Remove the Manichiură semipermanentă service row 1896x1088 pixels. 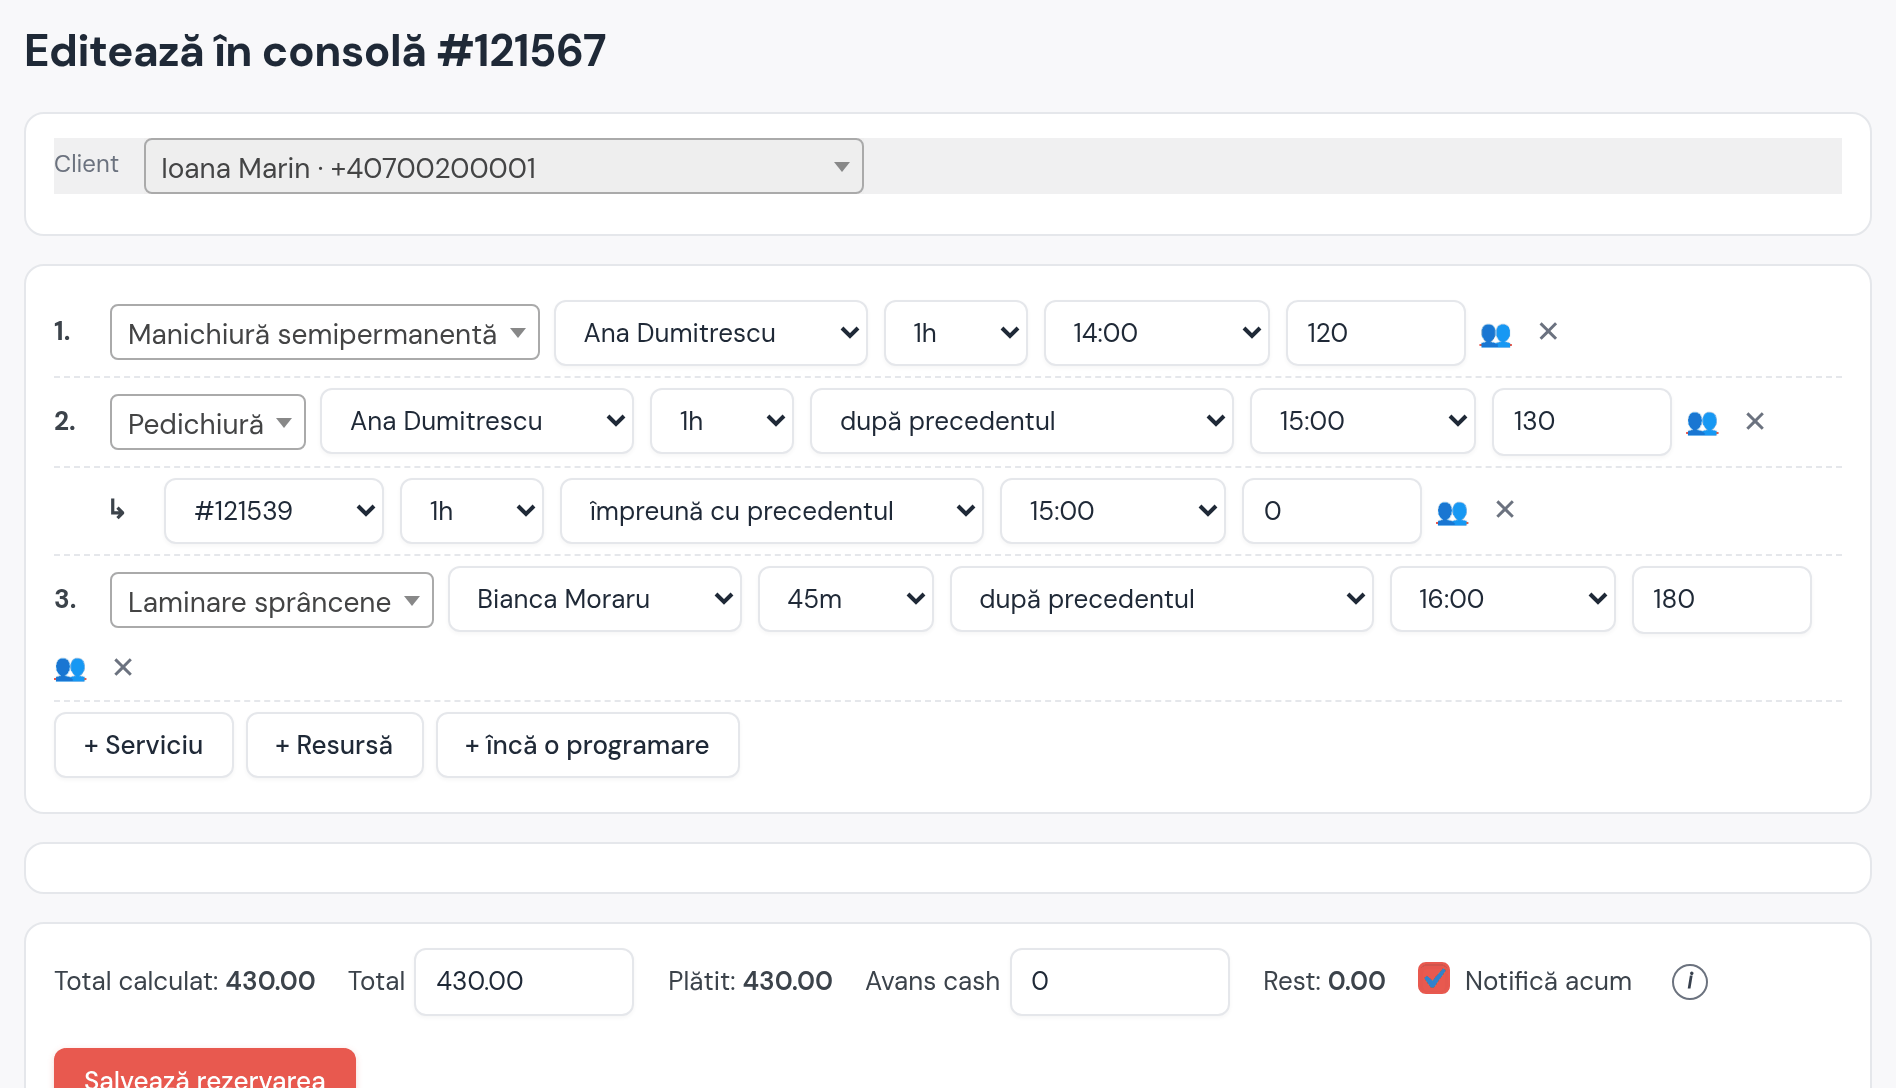(x=1548, y=331)
